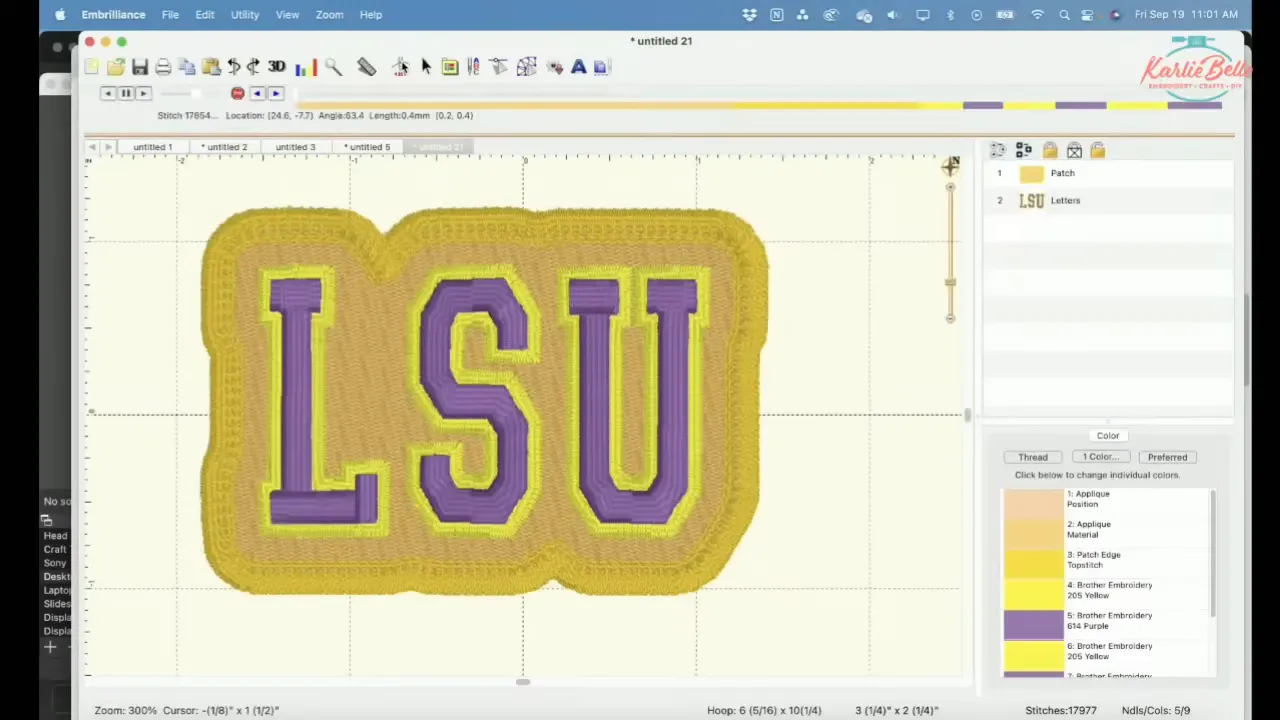The height and width of the screenshot is (720, 1280).
Task: Open Dropbox in the menu bar
Action: pyautogui.click(x=749, y=14)
